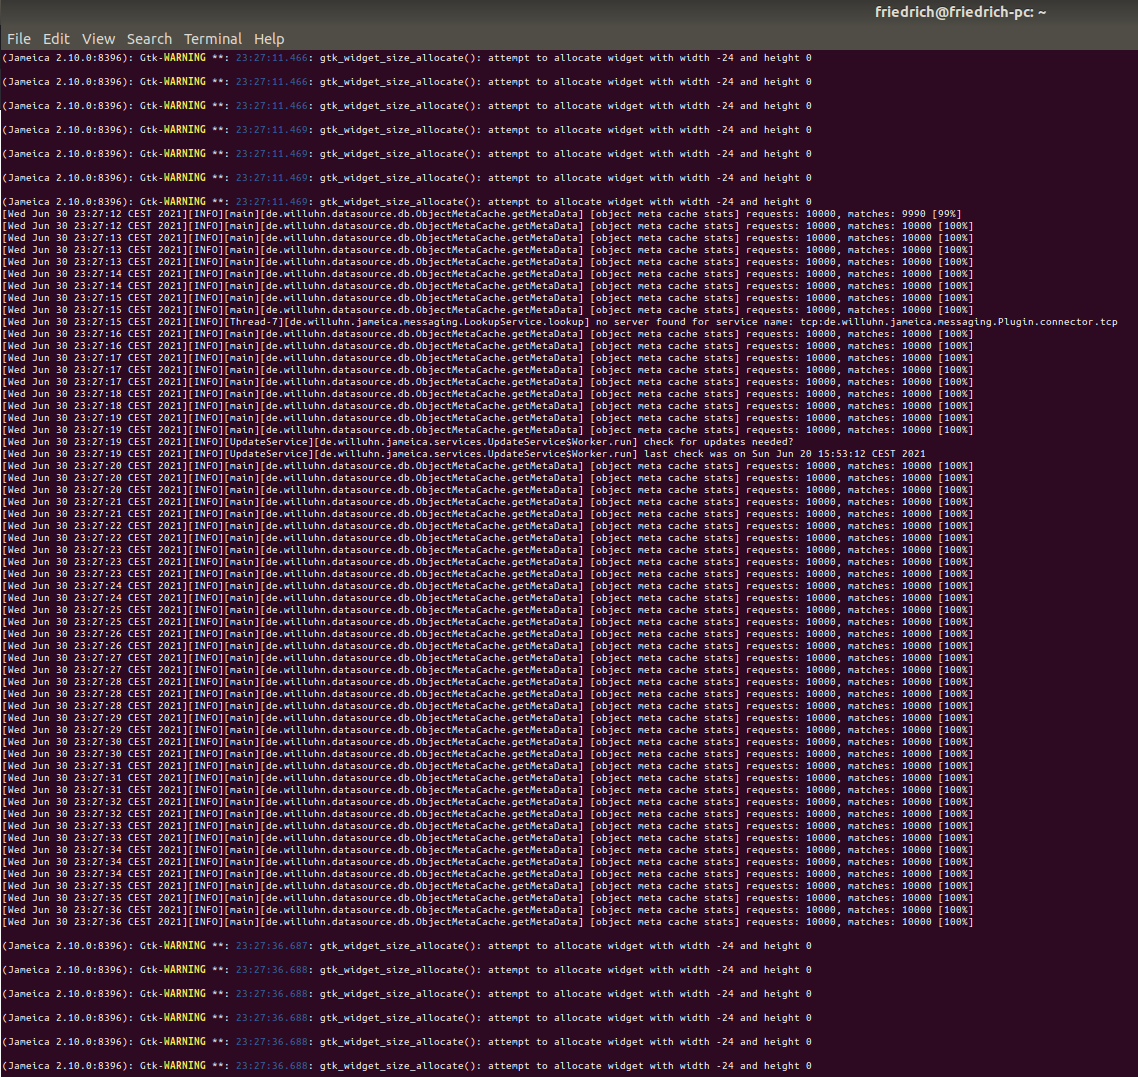Open the Terminal menu
This screenshot has width=1138, height=1077.
click(x=213, y=39)
